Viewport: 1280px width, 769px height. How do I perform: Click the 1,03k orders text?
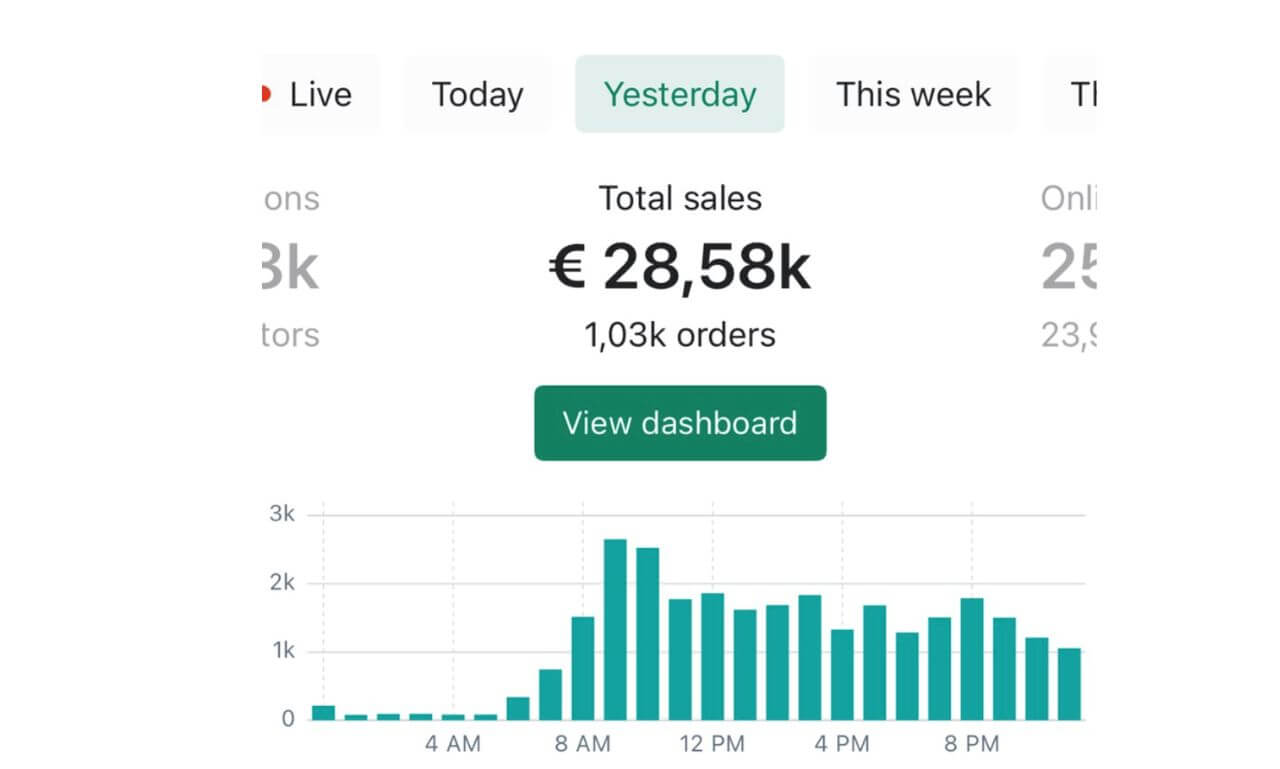pyautogui.click(x=680, y=335)
